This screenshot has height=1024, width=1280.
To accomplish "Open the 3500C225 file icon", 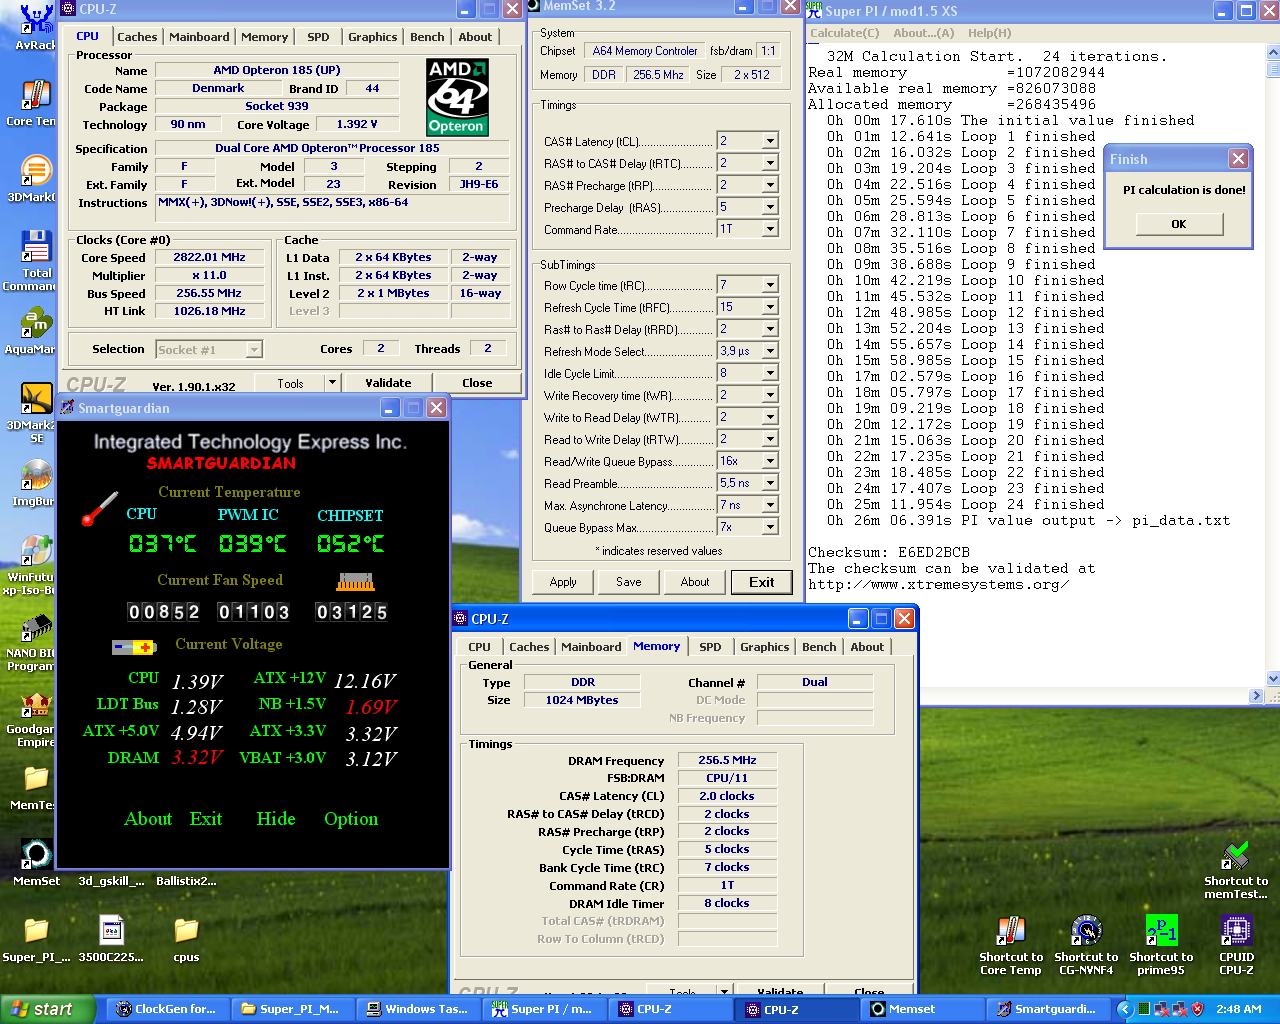I will 111,932.
